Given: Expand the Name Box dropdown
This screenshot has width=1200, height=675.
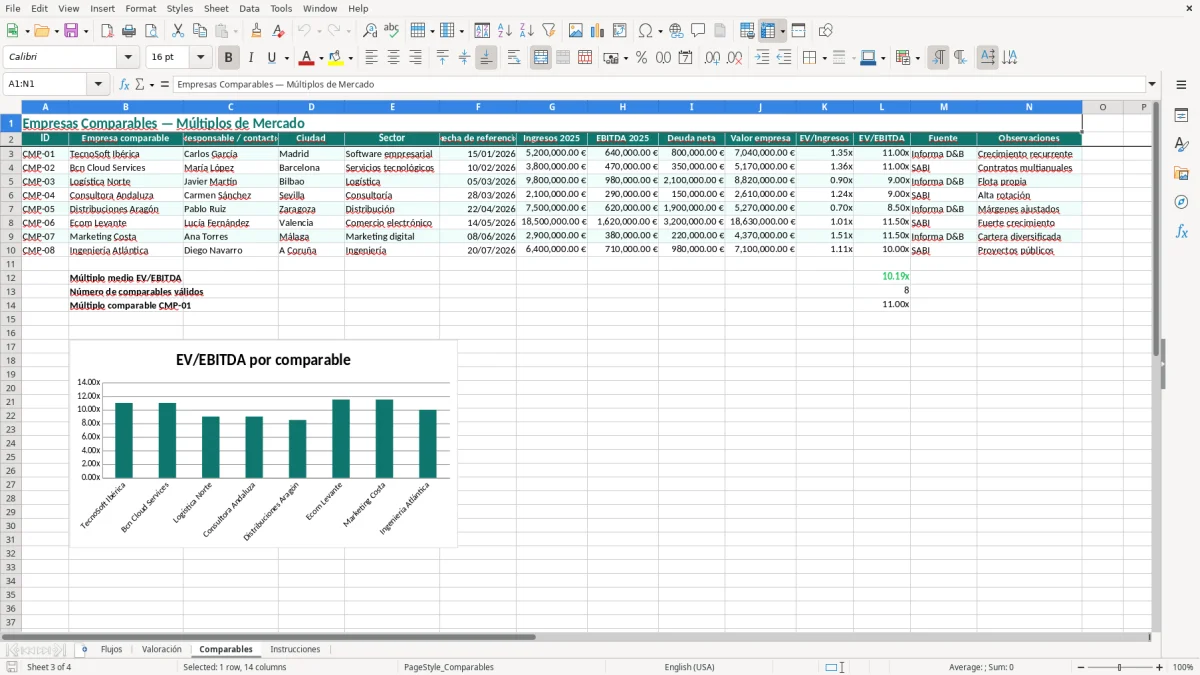Looking at the screenshot, I should point(98,85).
